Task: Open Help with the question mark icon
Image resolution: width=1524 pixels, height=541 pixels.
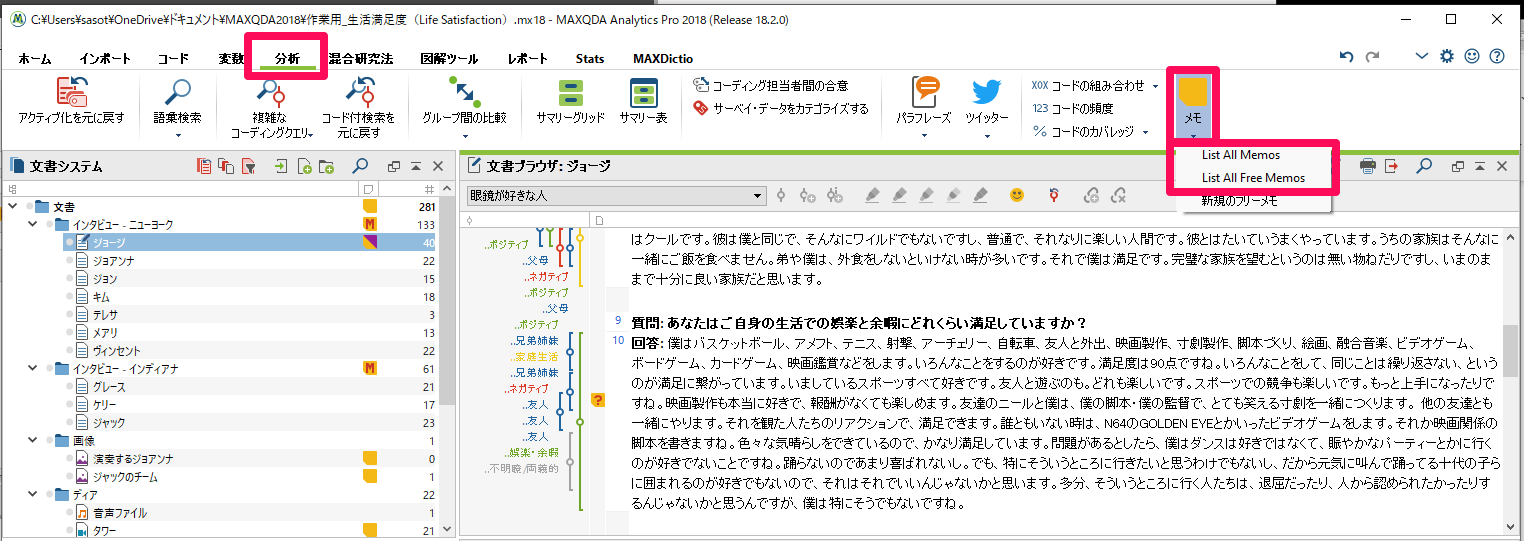Action: (1497, 57)
